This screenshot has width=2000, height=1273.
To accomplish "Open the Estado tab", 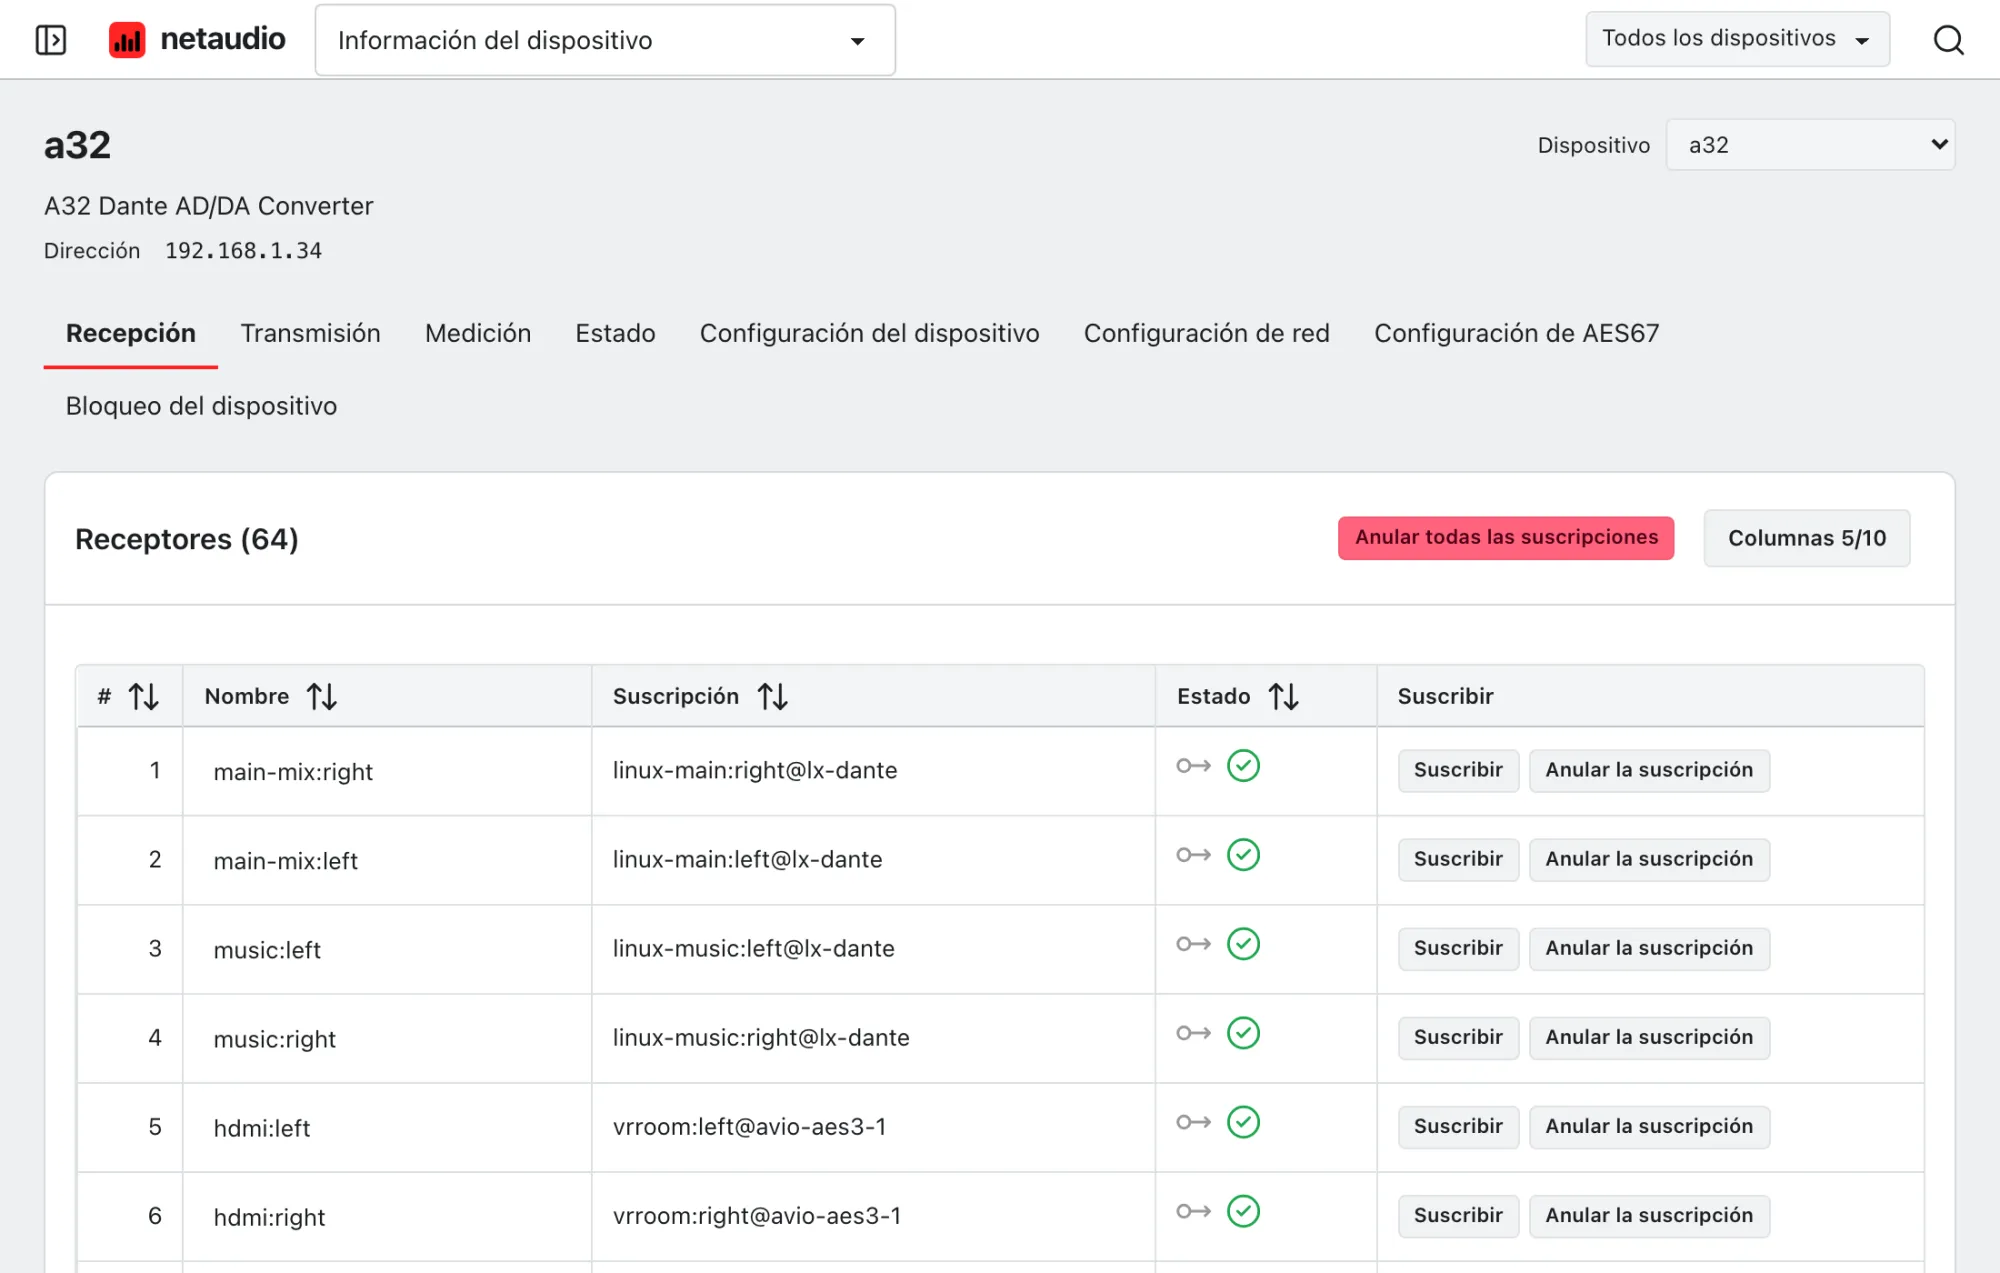I will 615,333.
